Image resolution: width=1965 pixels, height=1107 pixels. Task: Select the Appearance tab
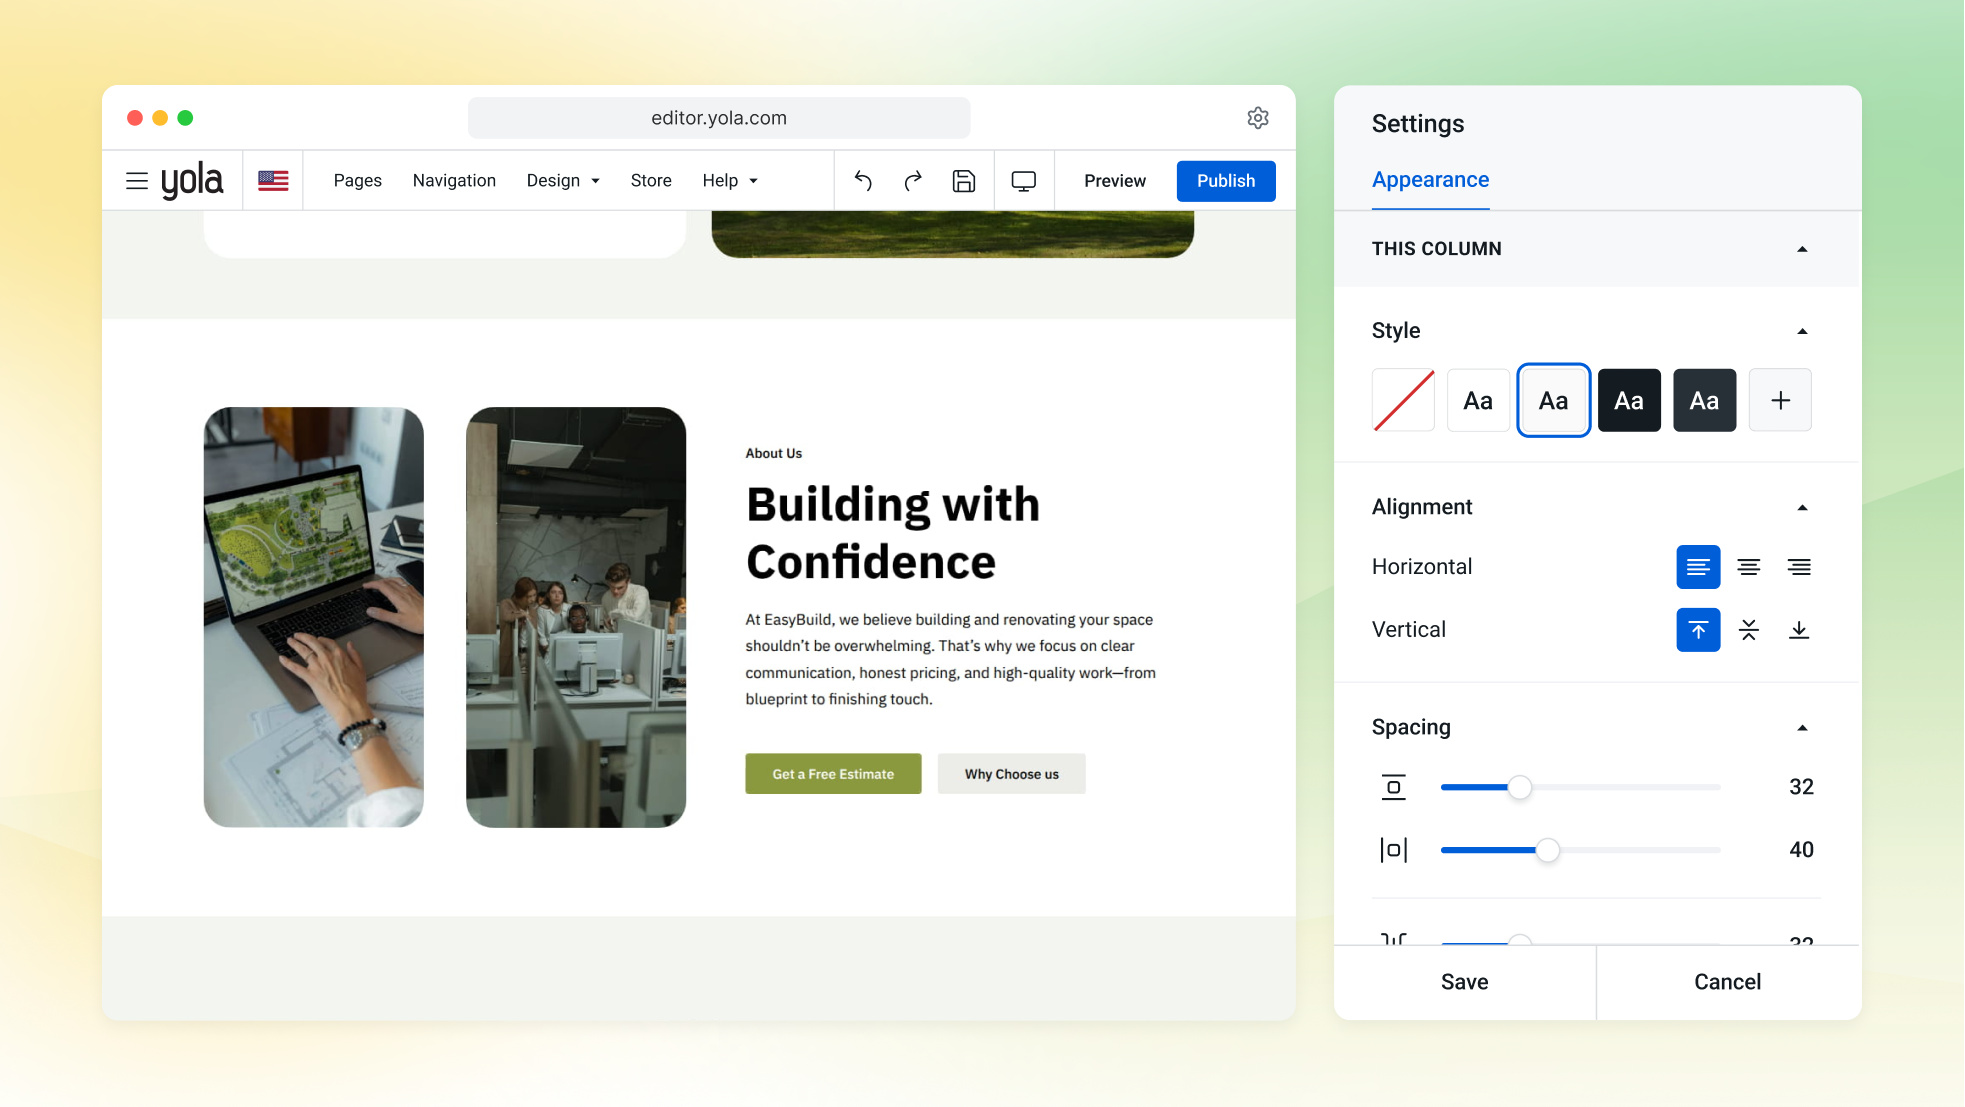1430,180
